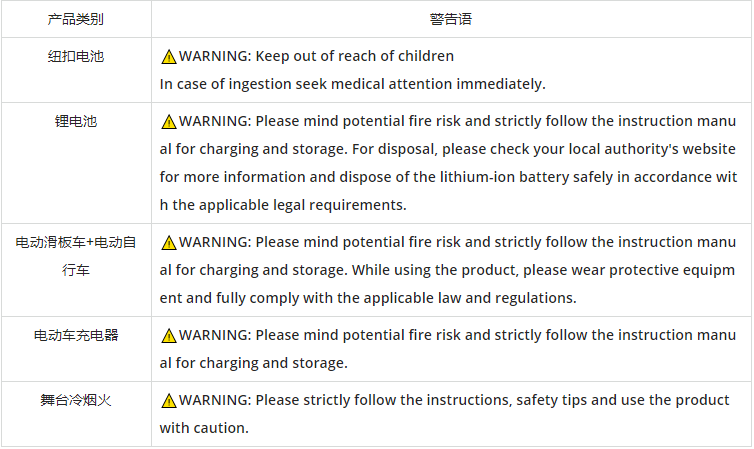Click the warning triangle in 舞台冷烟火 row

(x=169, y=400)
